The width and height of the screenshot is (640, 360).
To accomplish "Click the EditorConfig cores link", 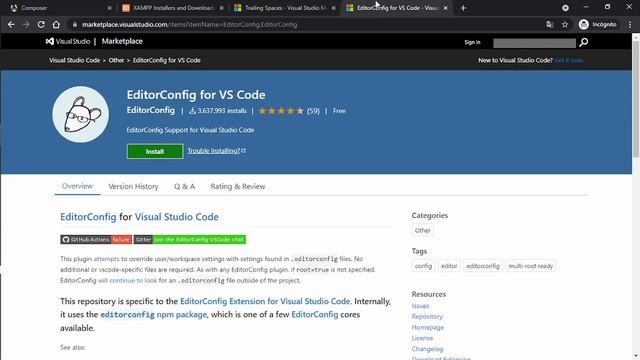I will point(315,315).
